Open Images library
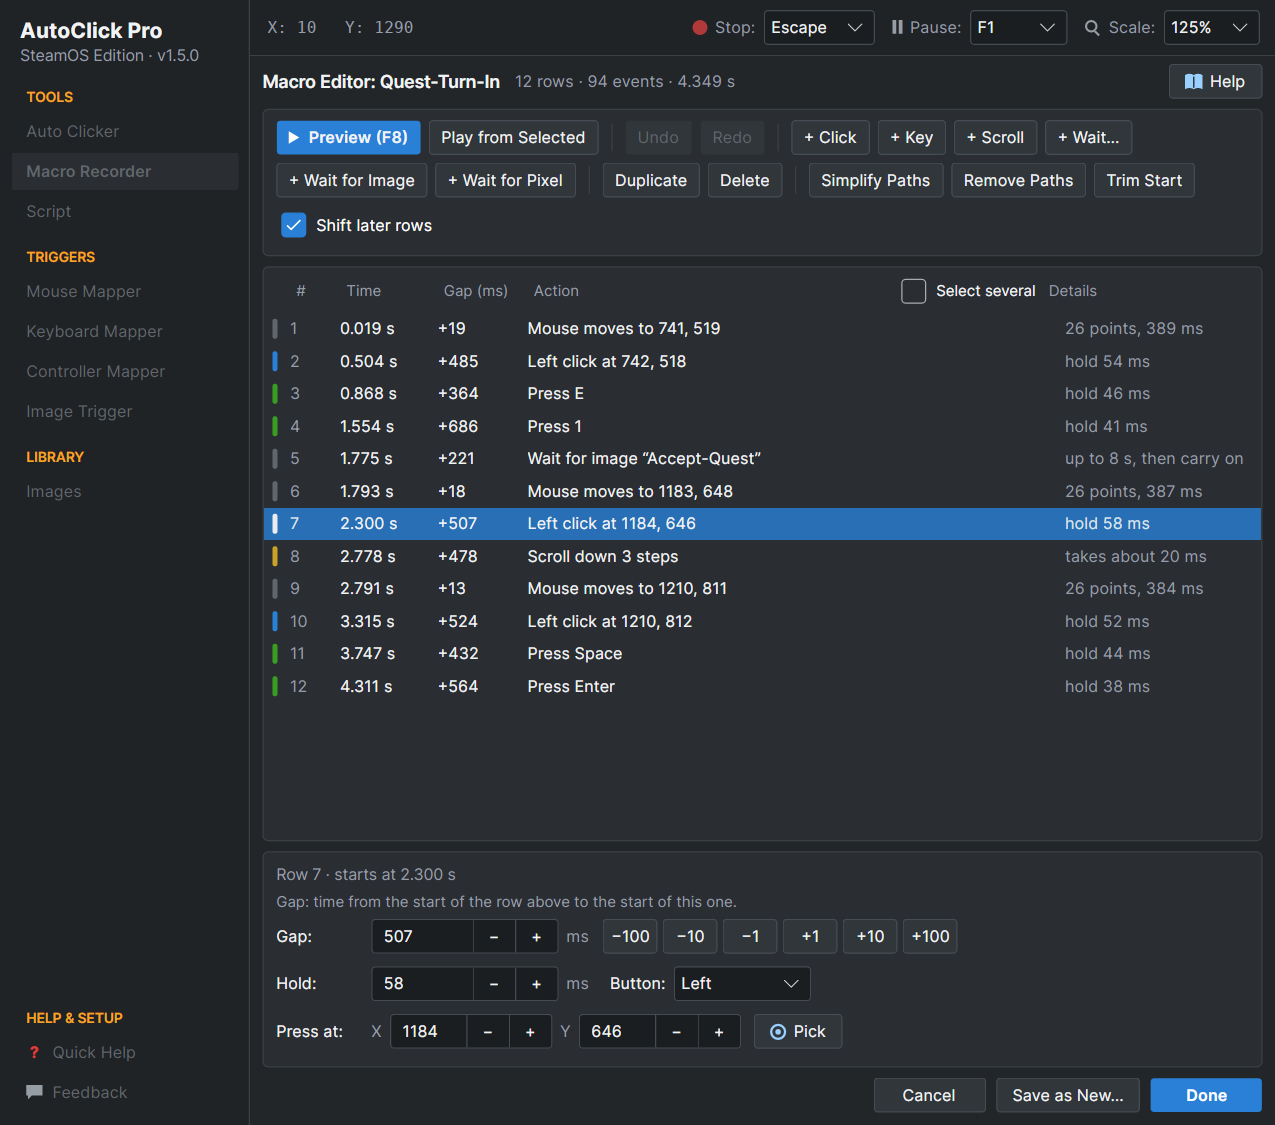 click(x=125, y=491)
